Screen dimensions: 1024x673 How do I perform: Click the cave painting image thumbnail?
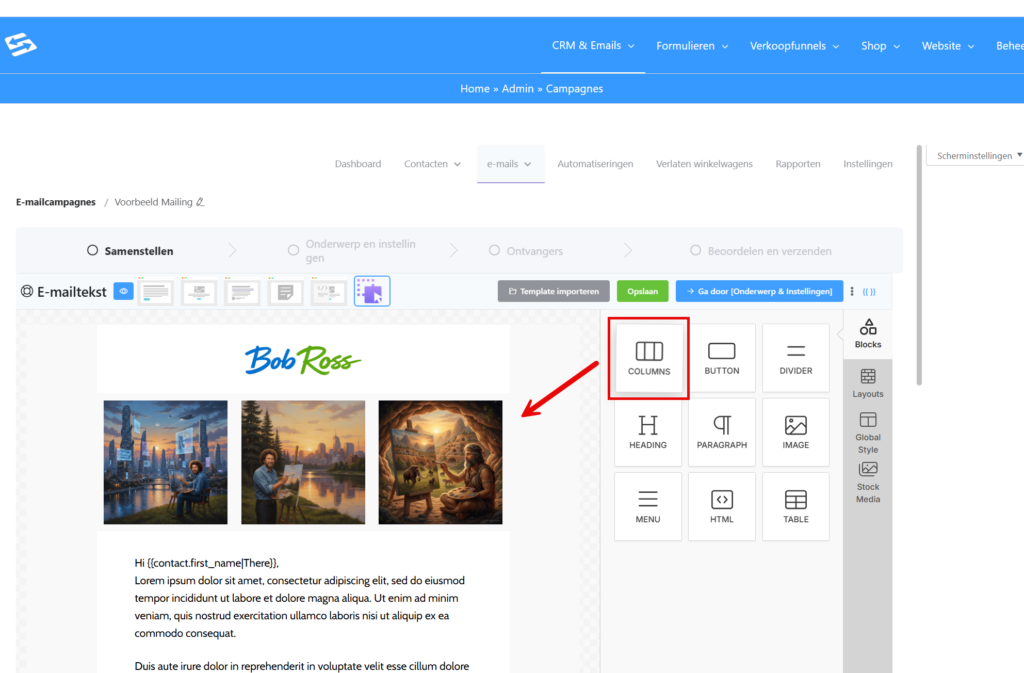coord(440,462)
